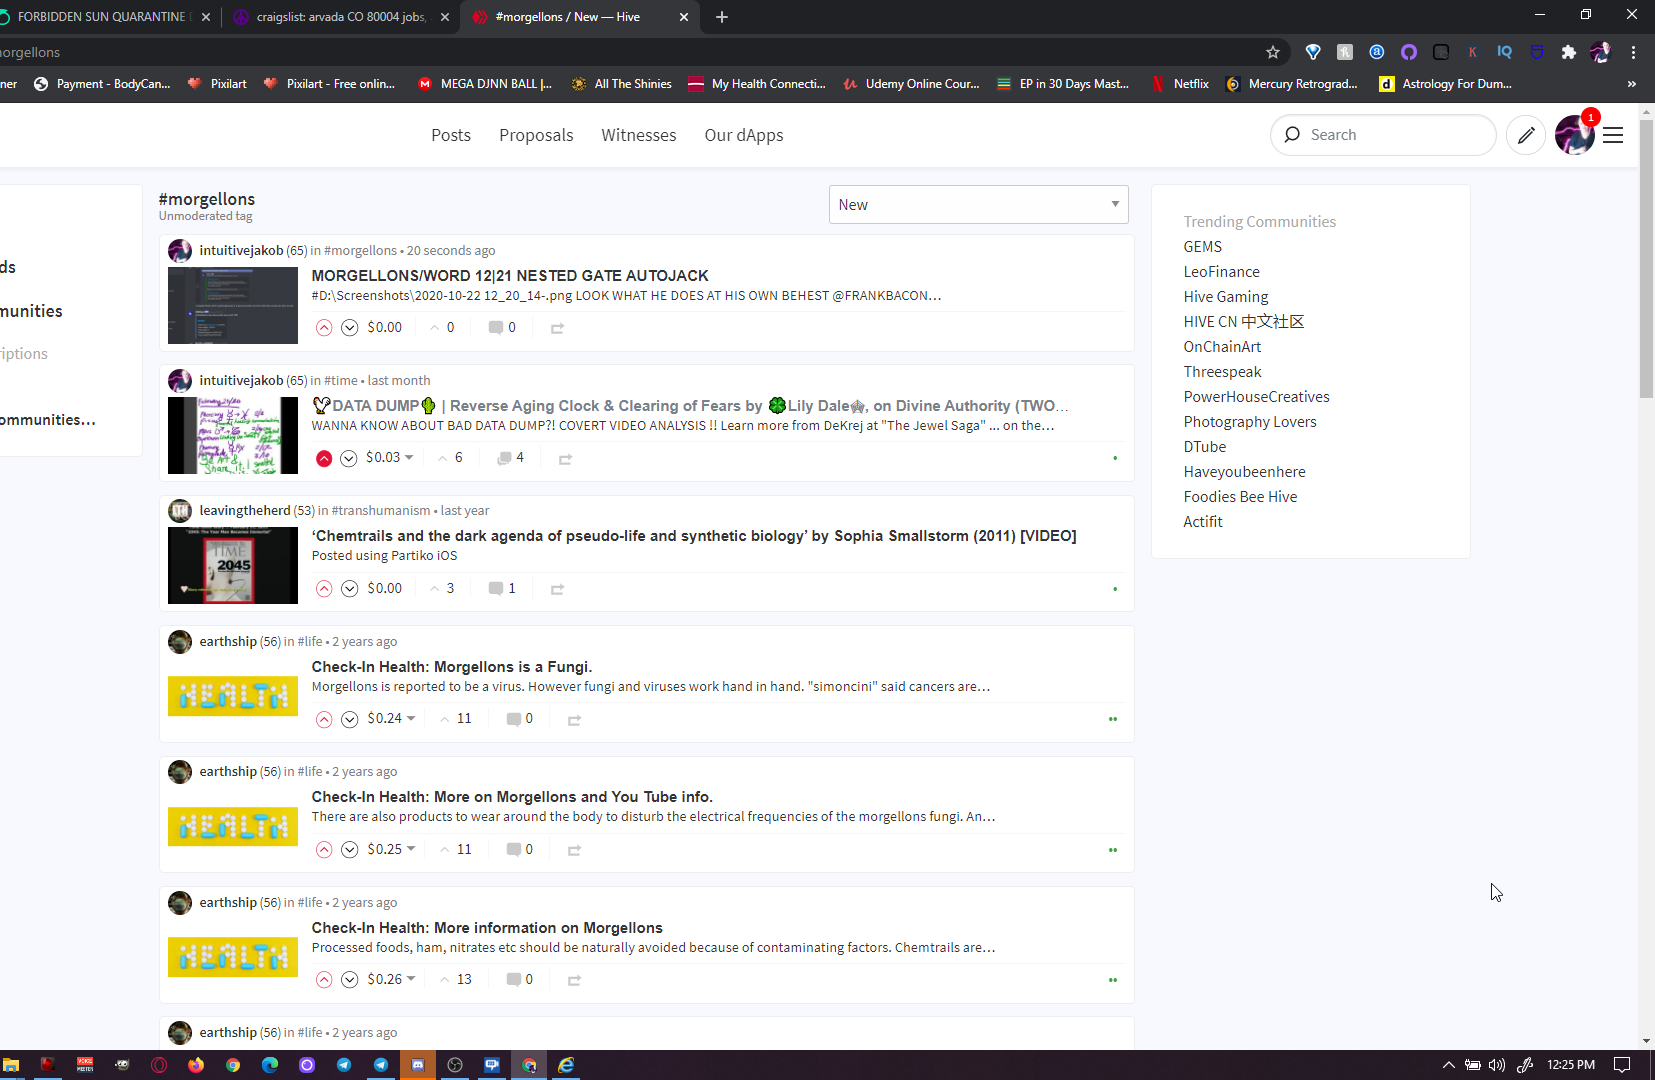Downvote the Morgellons is a Fungi post

[x=350, y=719]
